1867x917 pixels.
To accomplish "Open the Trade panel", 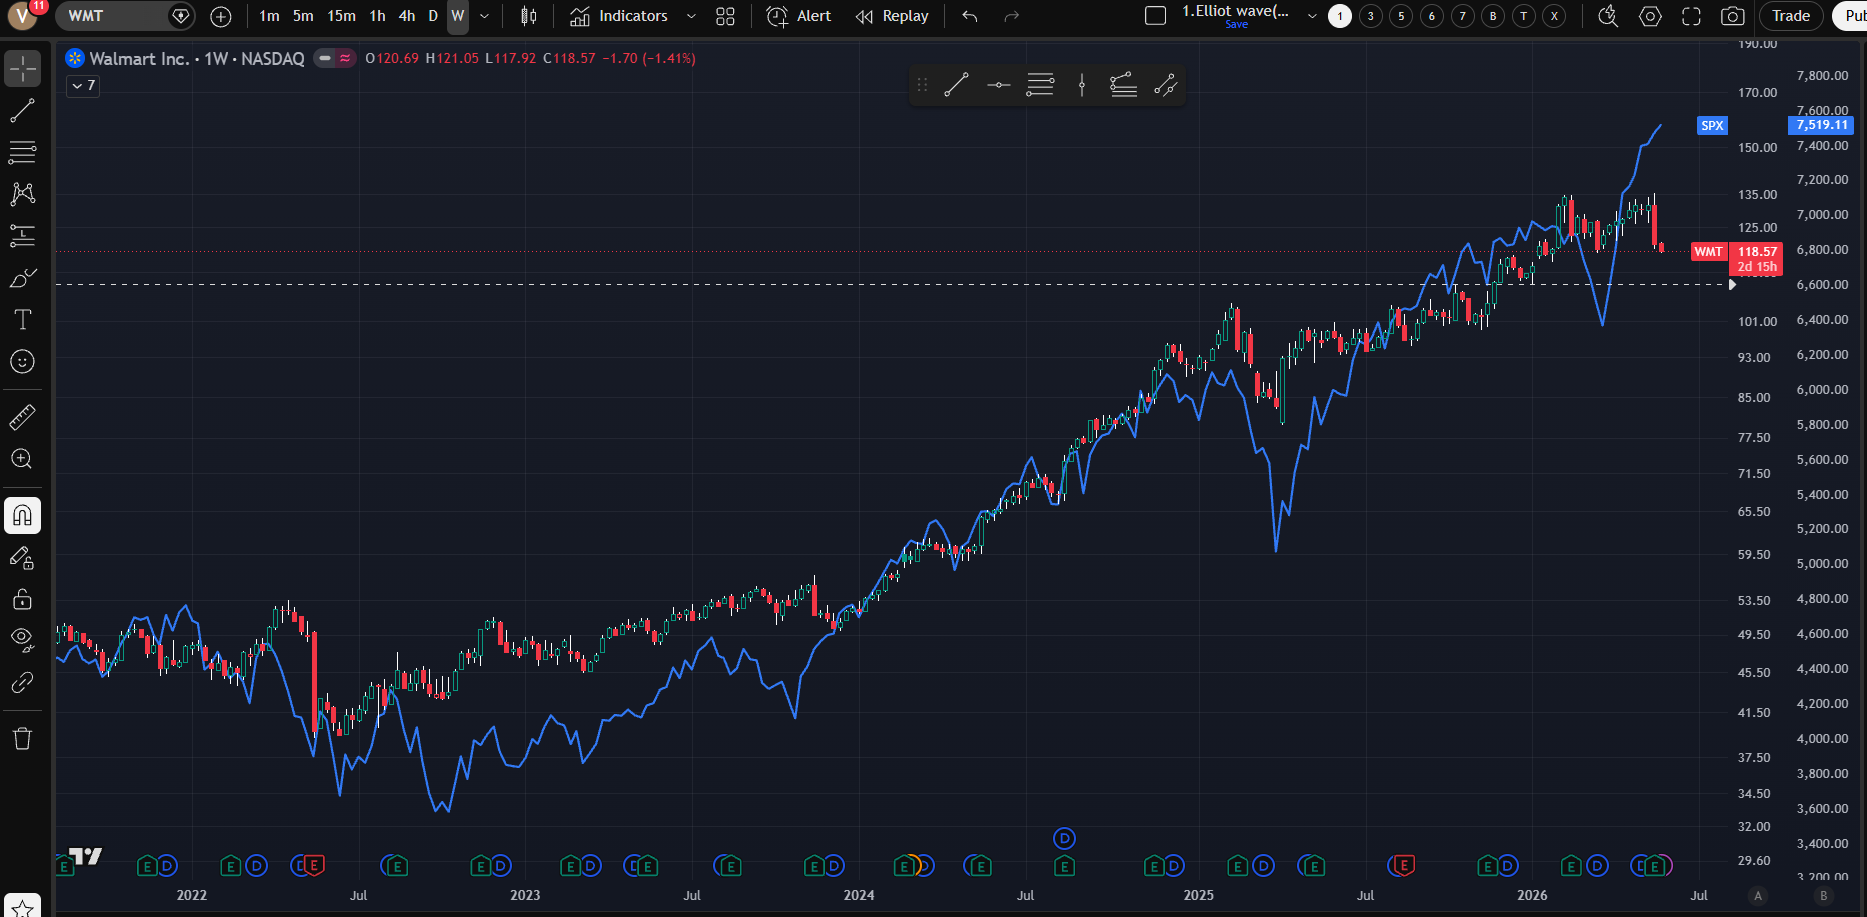I will click(1791, 16).
